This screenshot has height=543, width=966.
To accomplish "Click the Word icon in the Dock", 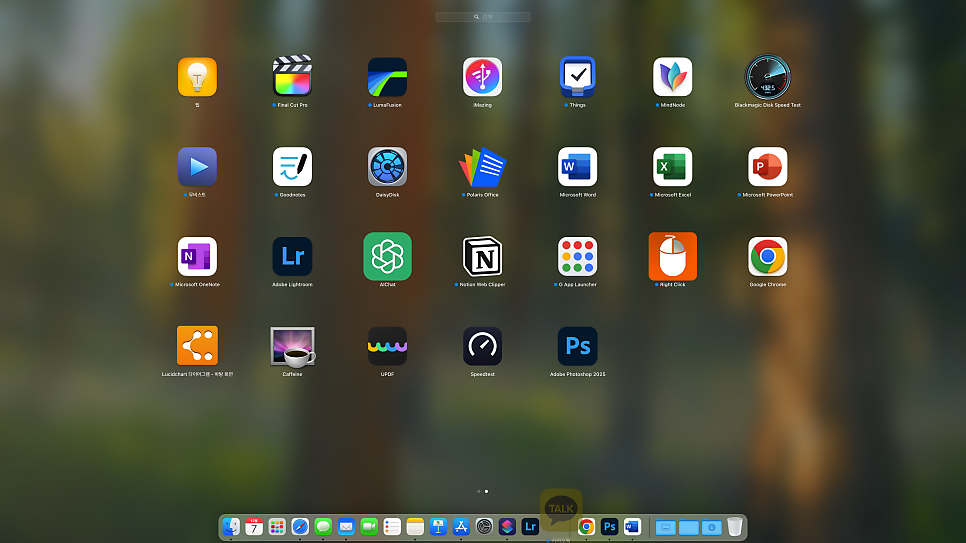I will (632, 526).
